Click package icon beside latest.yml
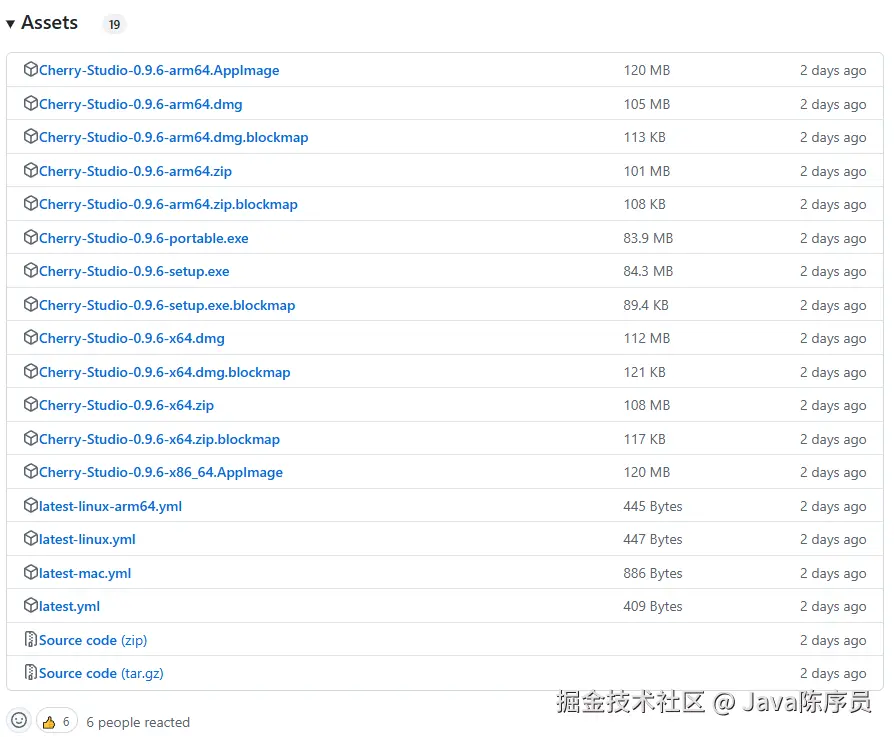894x737 pixels. point(30,605)
